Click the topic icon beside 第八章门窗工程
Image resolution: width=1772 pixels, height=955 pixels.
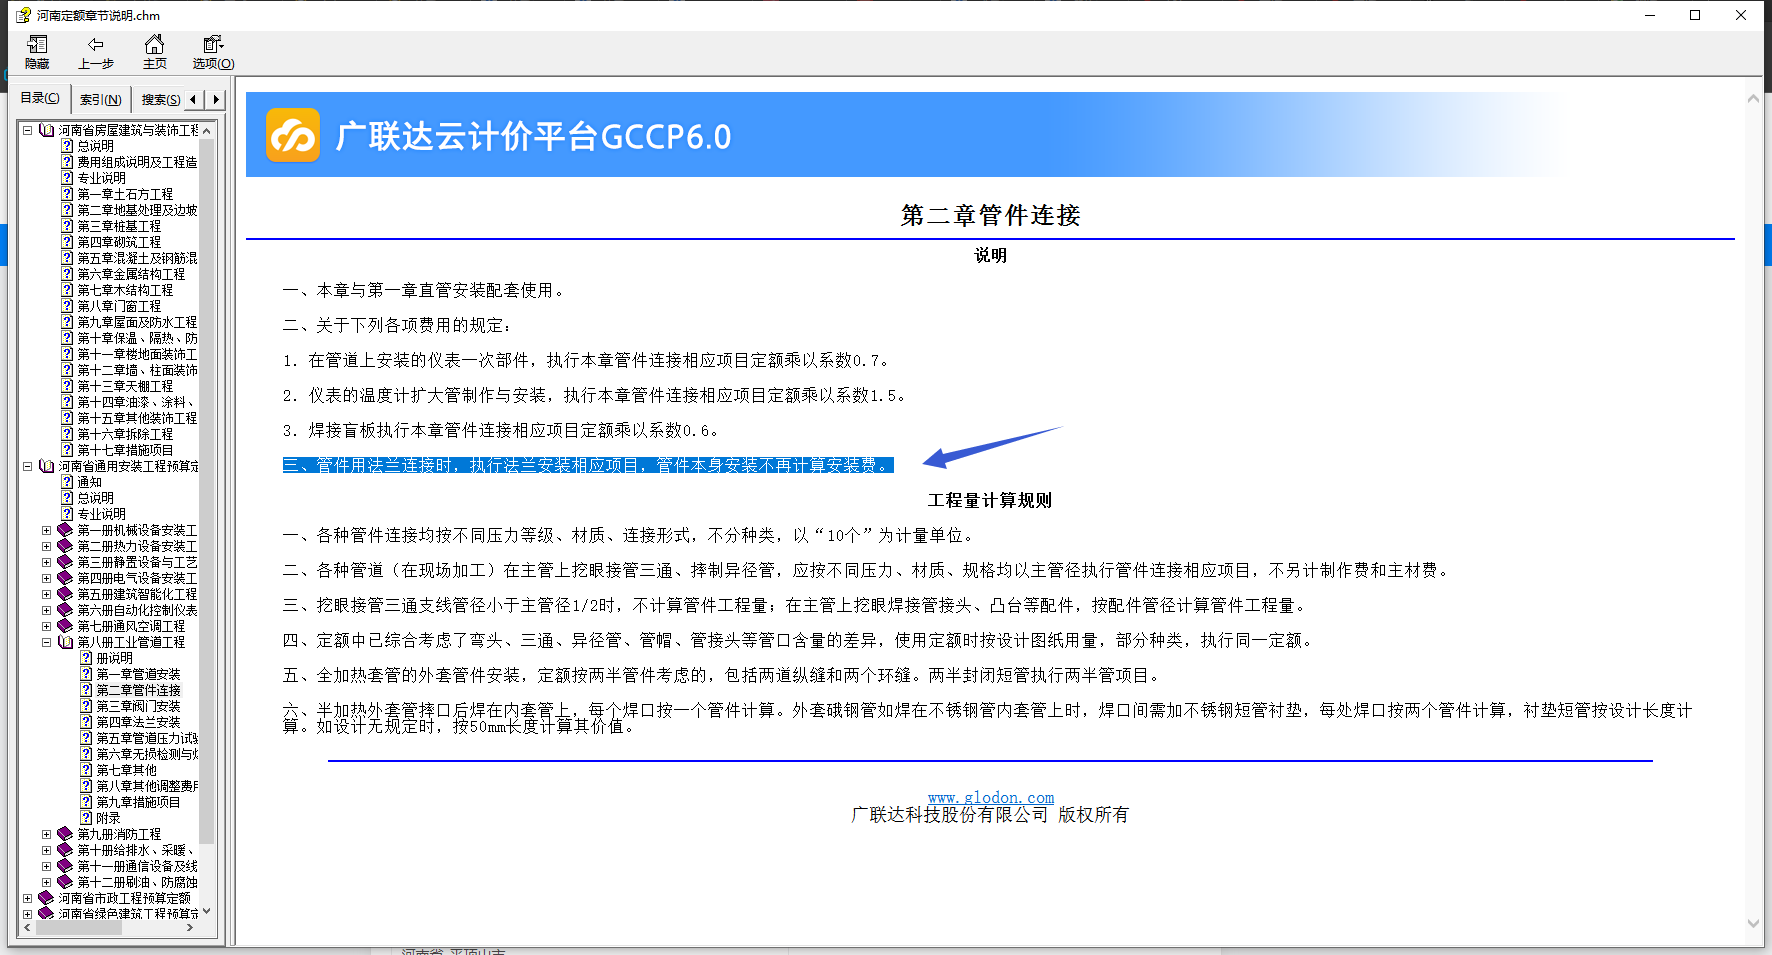pos(68,306)
